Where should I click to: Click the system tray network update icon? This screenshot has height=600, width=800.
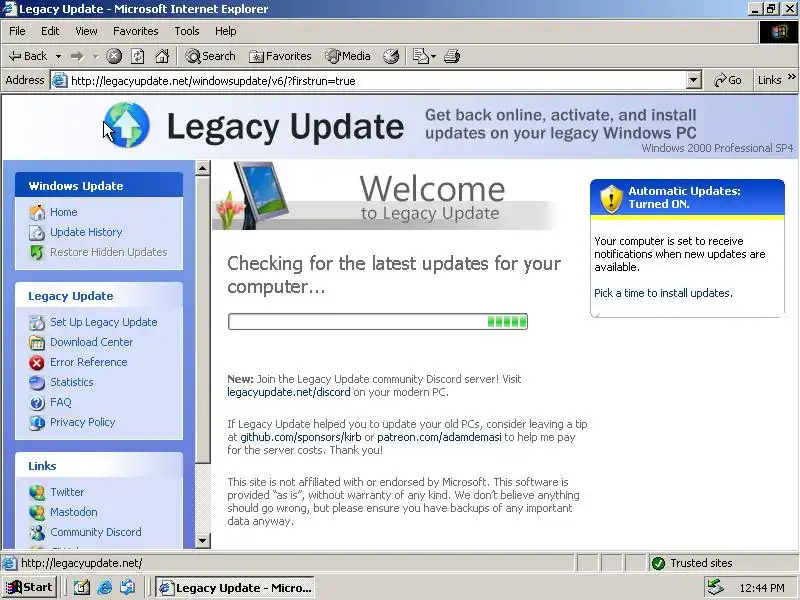715,588
